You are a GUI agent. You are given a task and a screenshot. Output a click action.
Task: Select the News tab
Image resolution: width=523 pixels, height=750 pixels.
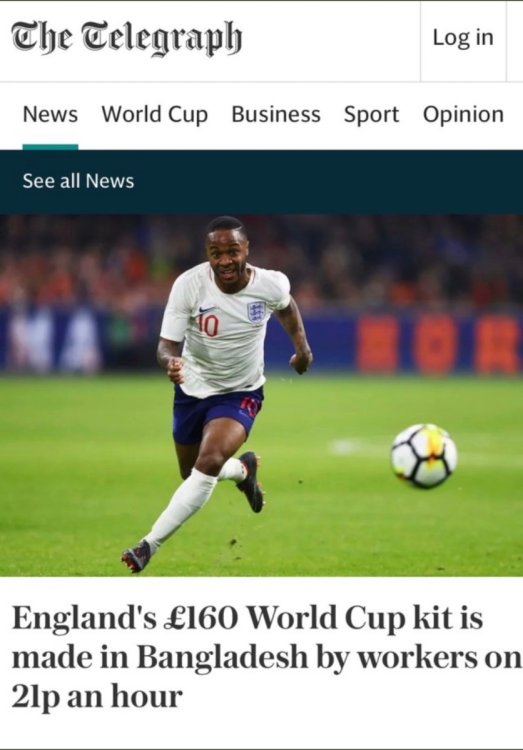pyautogui.click(x=50, y=114)
